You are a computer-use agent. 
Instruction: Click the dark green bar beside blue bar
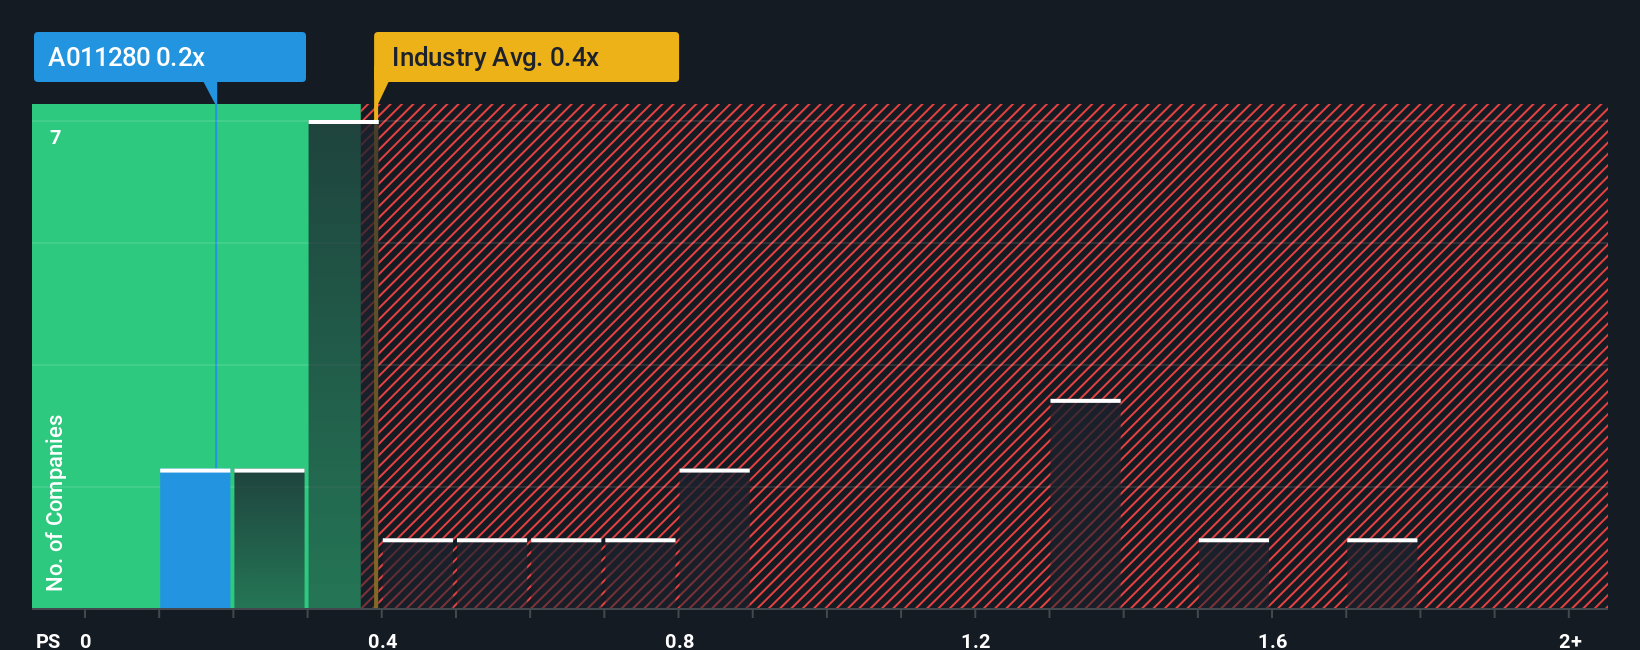(269, 539)
